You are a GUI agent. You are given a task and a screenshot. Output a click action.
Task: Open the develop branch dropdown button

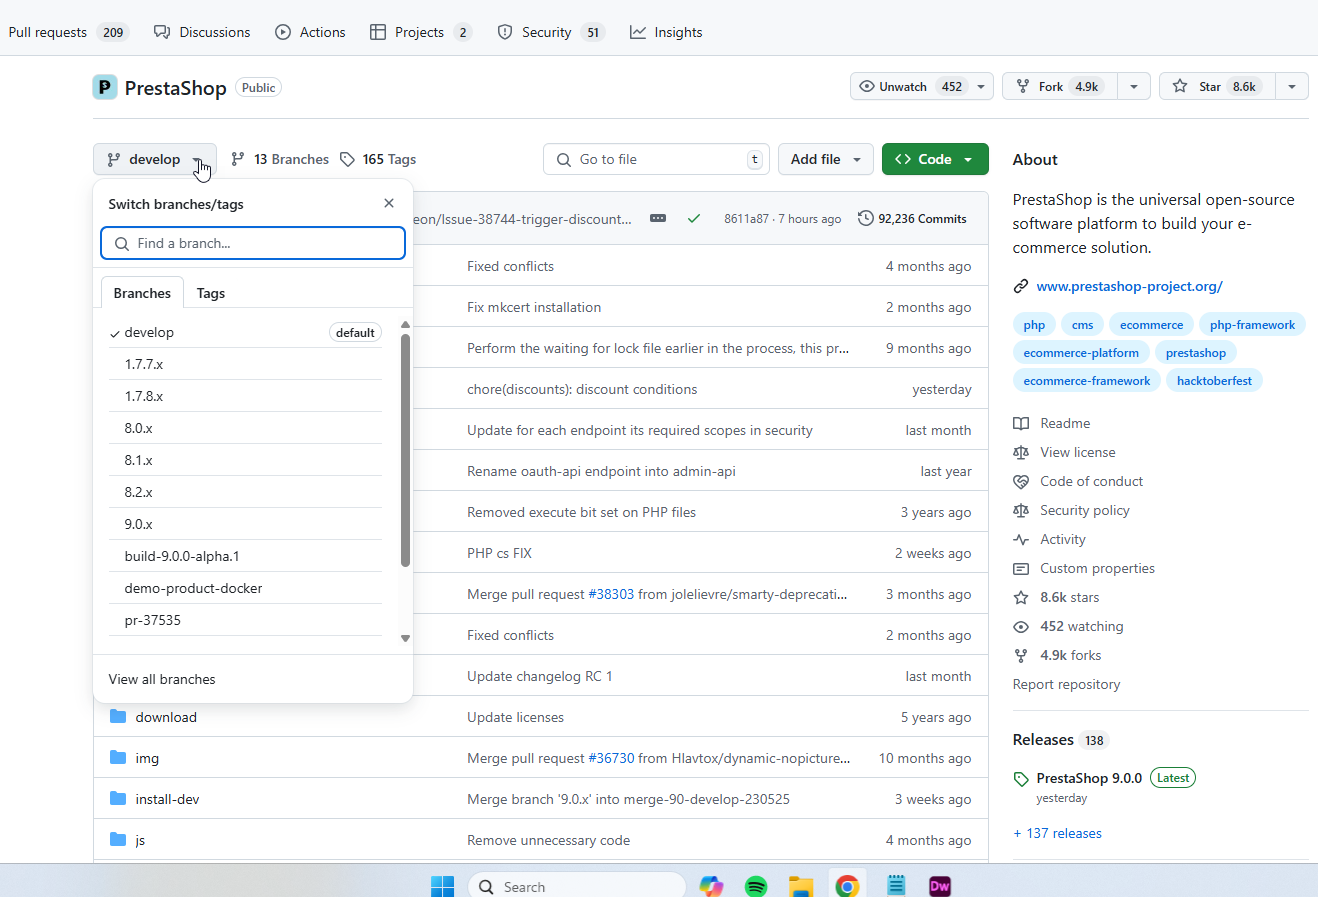pyautogui.click(x=155, y=159)
